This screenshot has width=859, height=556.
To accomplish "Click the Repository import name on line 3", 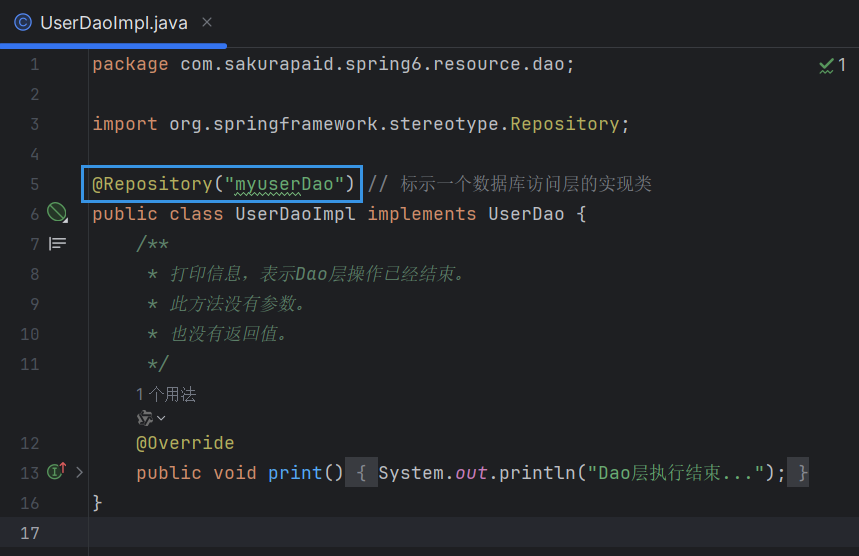I will [564, 124].
